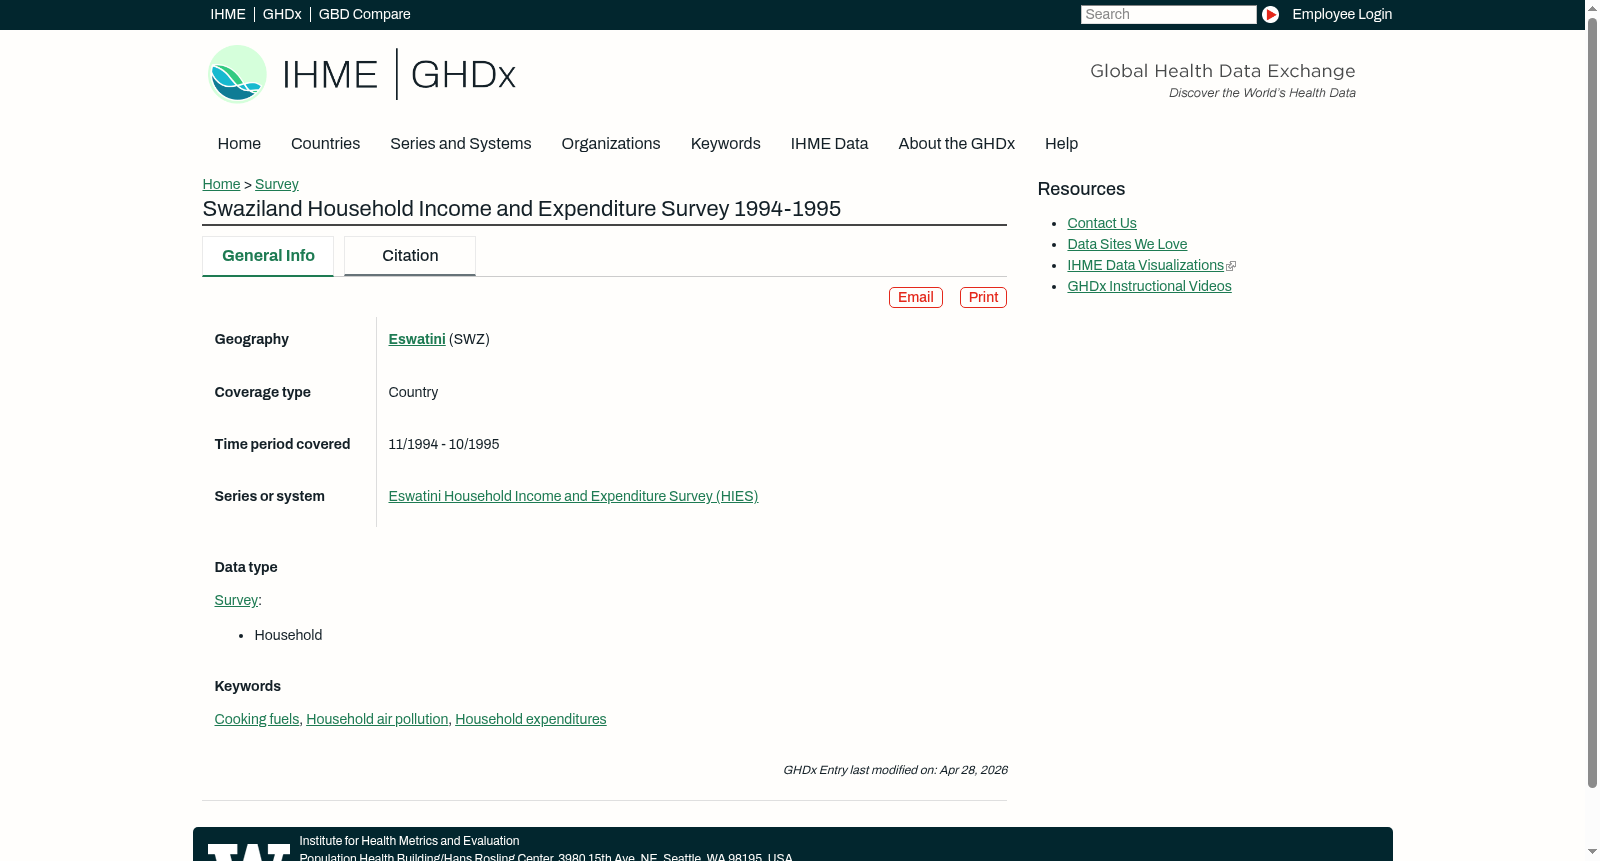This screenshot has height=861, width=1600.
Task: Click the 'Keywords' section heading
Action: coord(247,686)
